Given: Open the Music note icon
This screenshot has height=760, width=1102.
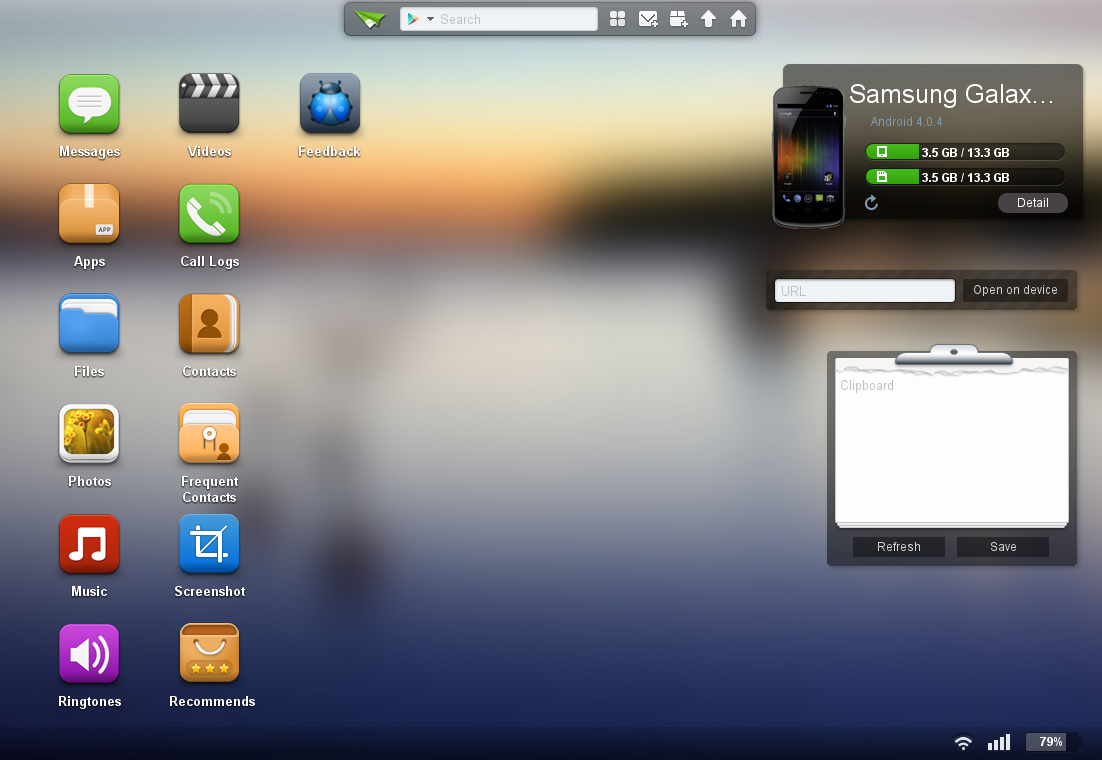Looking at the screenshot, I should click(x=89, y=543).
